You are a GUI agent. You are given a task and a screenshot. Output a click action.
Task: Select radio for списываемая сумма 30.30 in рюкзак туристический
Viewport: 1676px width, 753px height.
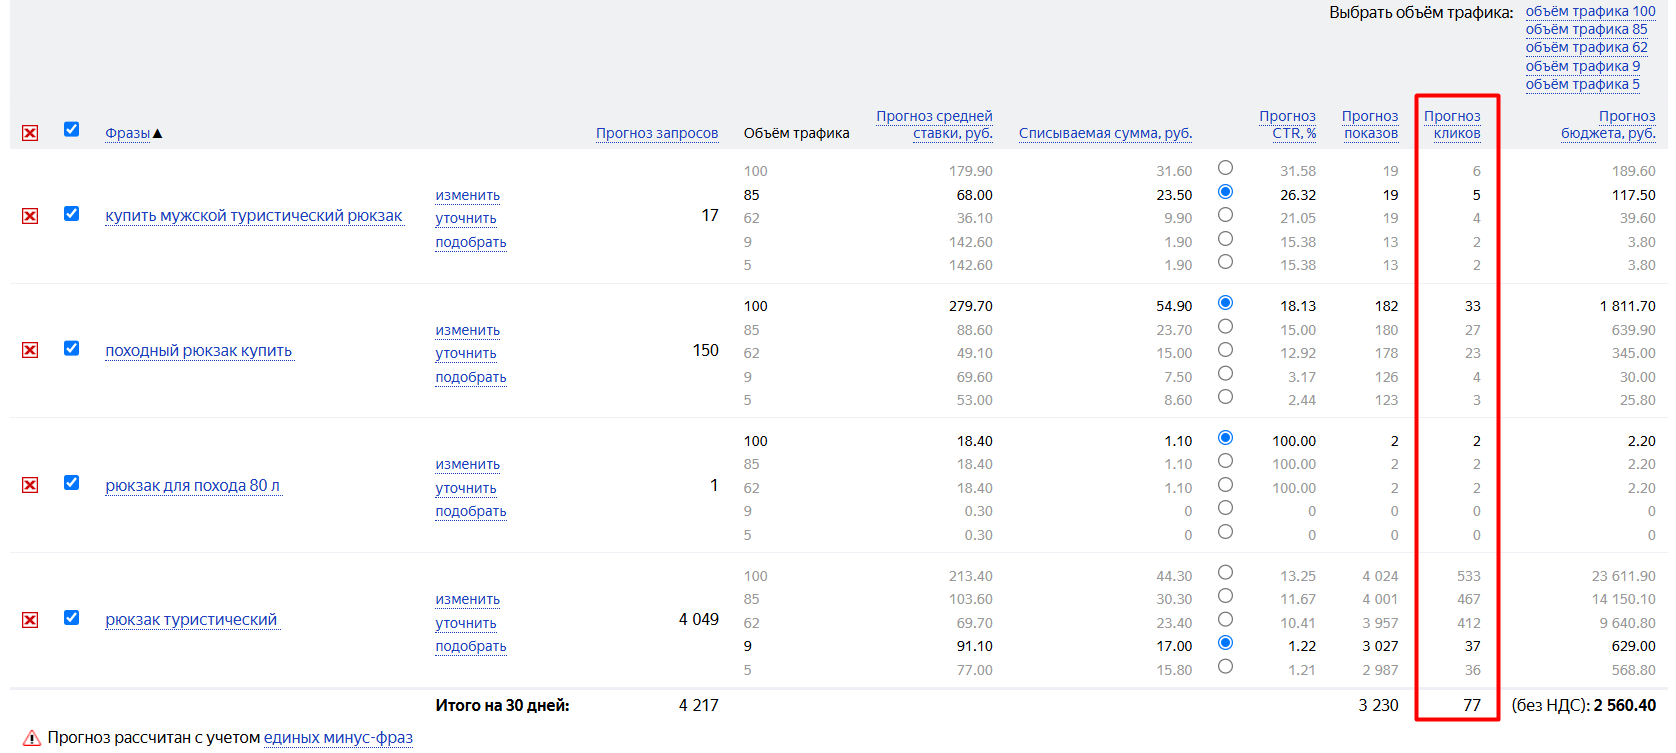tap(1225, 596)
